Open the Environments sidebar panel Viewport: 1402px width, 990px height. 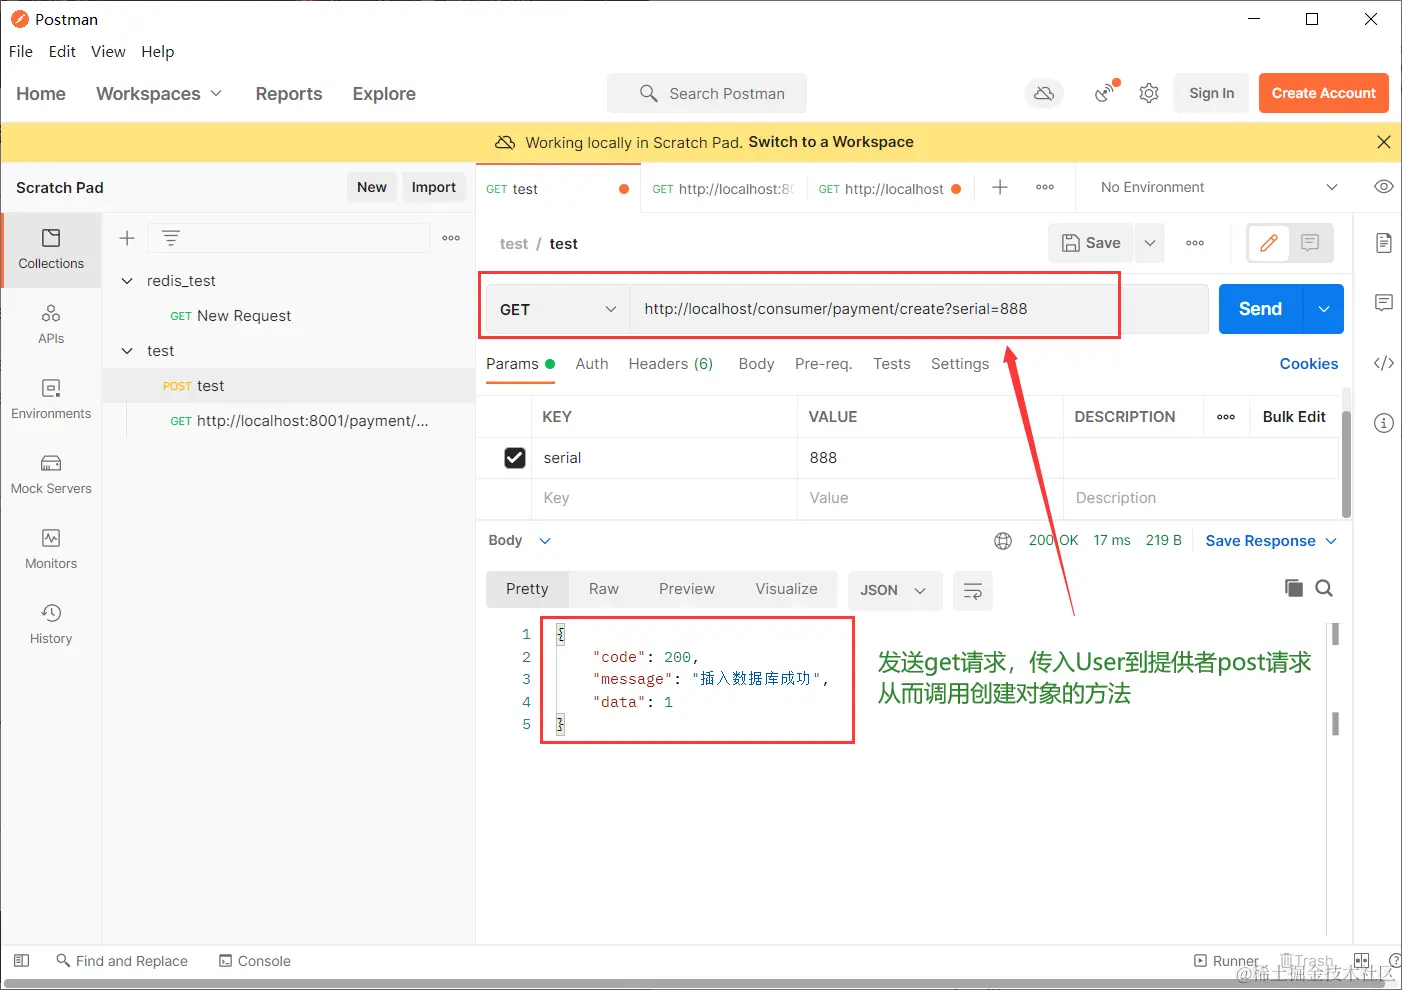tap(51, 400)
